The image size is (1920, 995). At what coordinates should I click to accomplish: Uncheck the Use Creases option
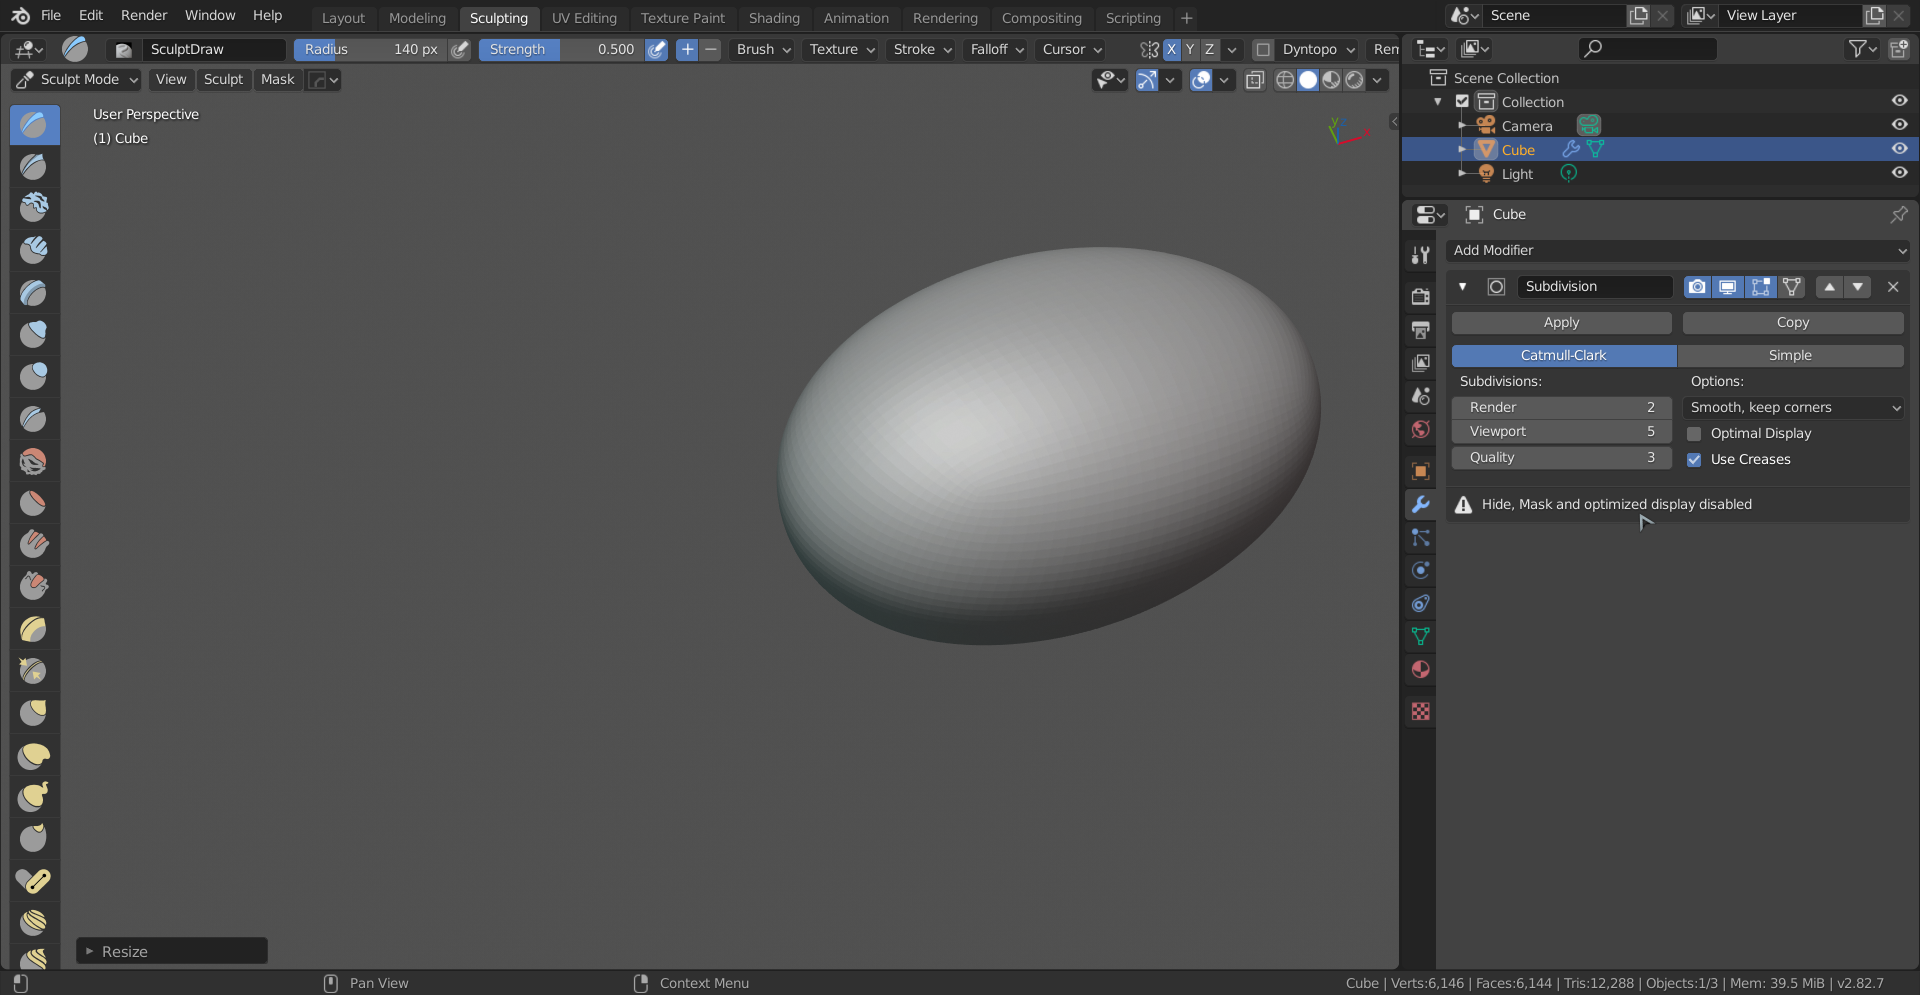click(x=1694, y=460)
